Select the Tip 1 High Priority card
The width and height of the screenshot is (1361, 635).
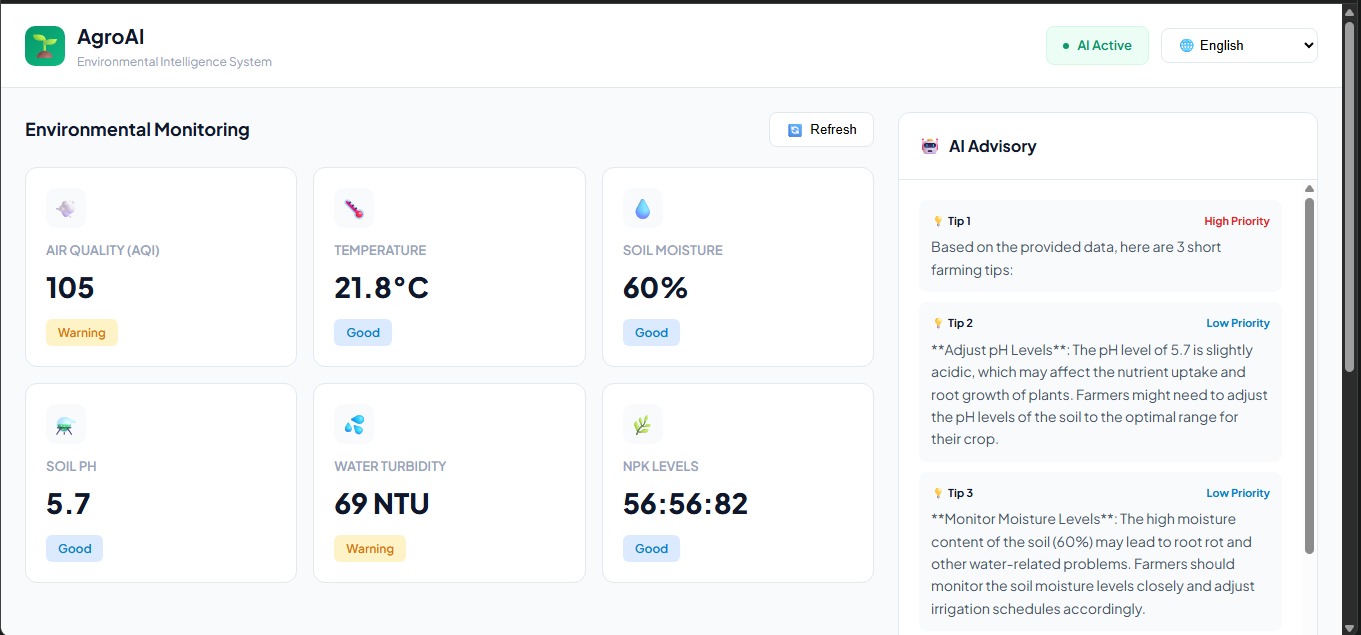[x=1100, y=246]
